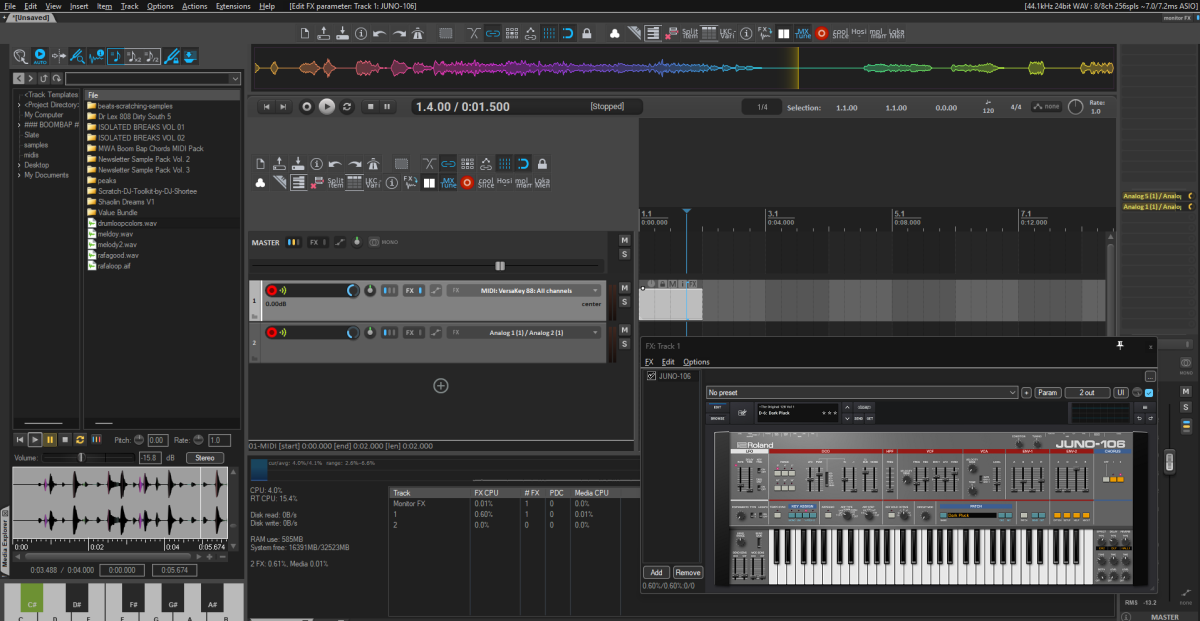
Task: Go to project end in transport
Action: coord(283,106)
